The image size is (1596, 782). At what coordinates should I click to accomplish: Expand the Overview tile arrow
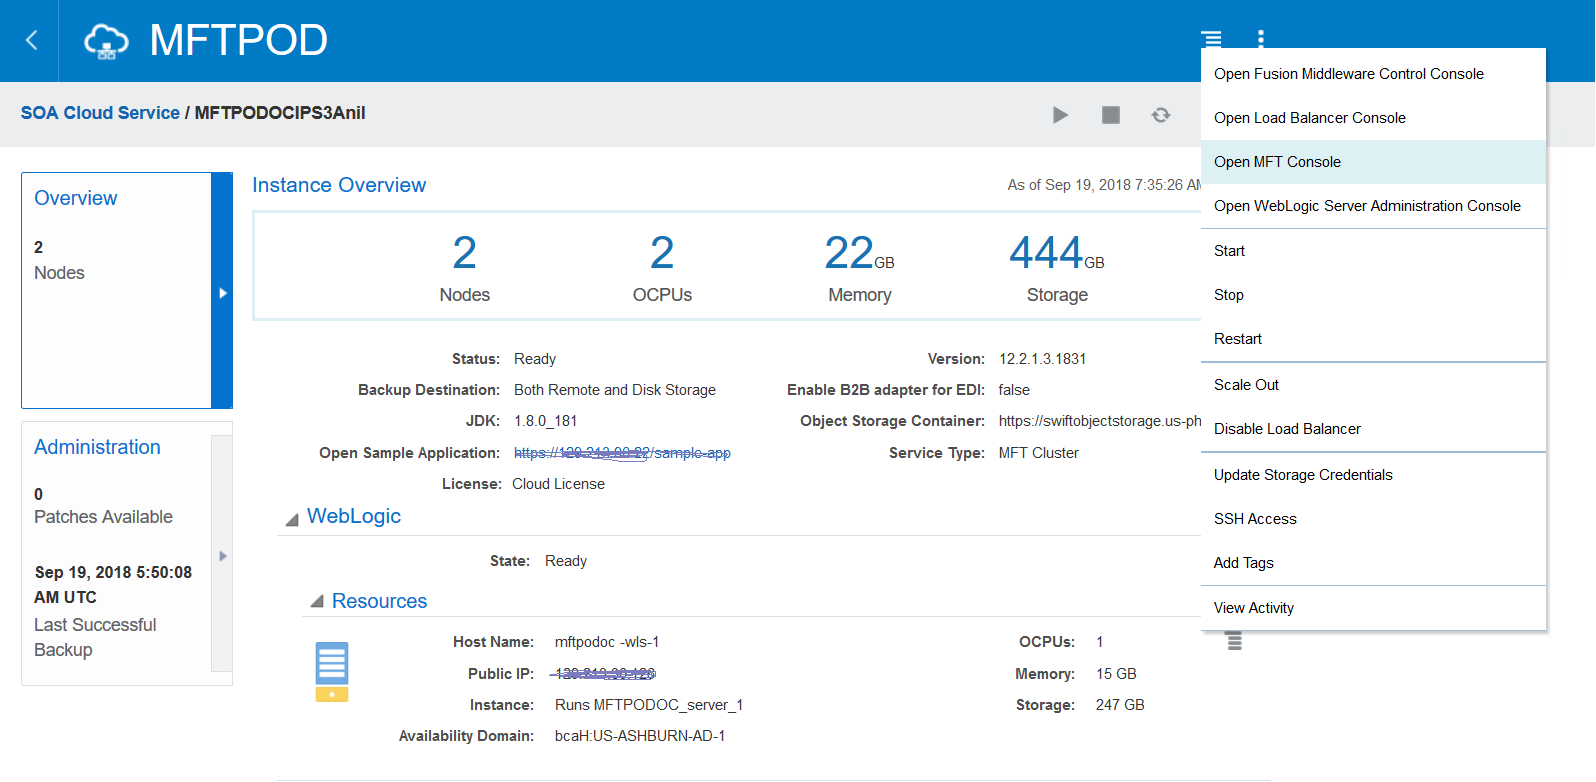(x=223, y=292)
